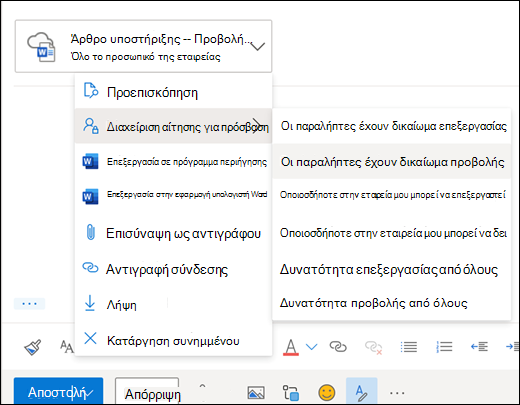Click the font size AA icon

(x=67, y=347)
